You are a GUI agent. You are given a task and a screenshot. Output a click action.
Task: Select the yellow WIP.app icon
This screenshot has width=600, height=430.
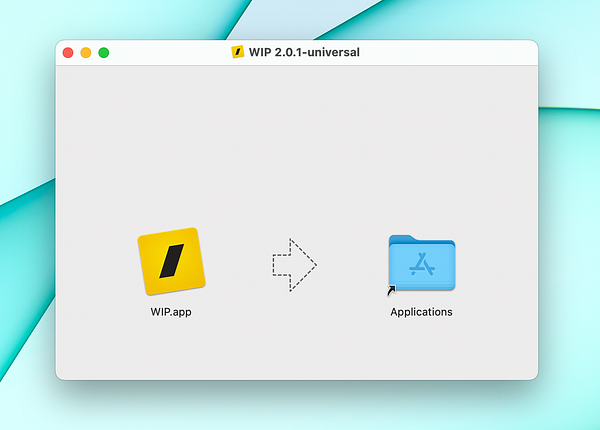pos(171,261)
